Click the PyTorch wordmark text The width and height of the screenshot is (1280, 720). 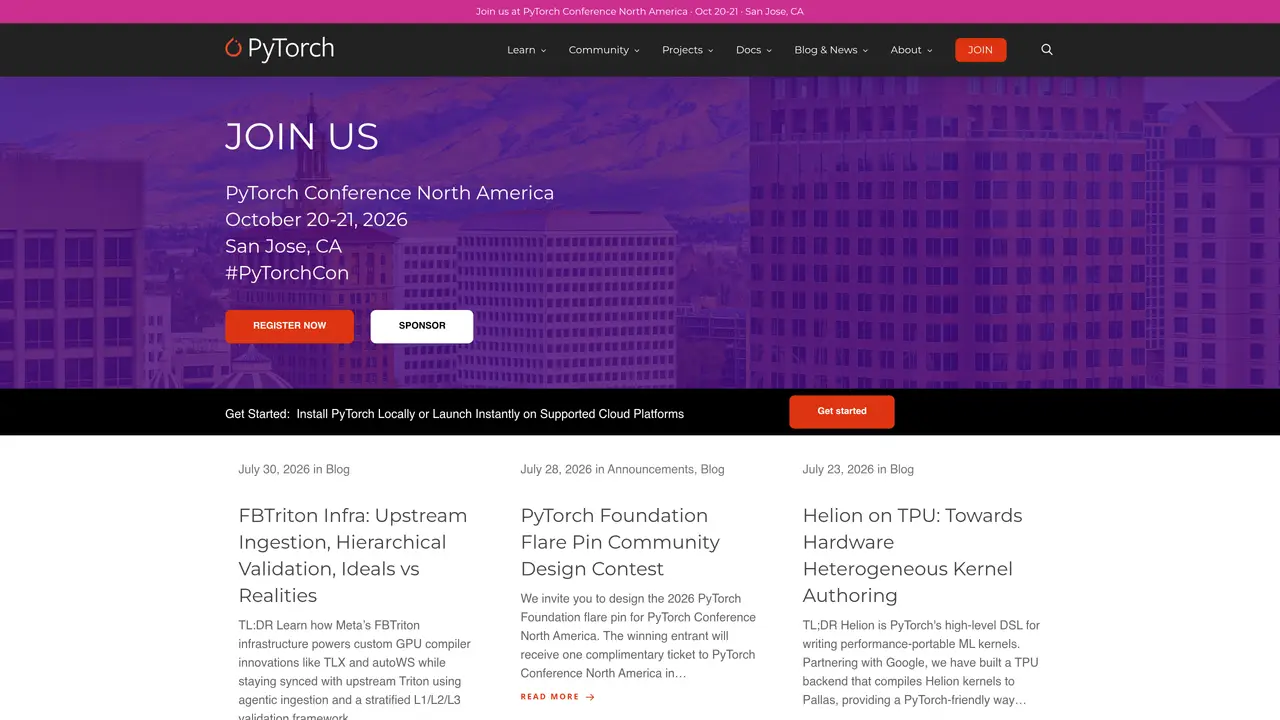coord(291,49)
